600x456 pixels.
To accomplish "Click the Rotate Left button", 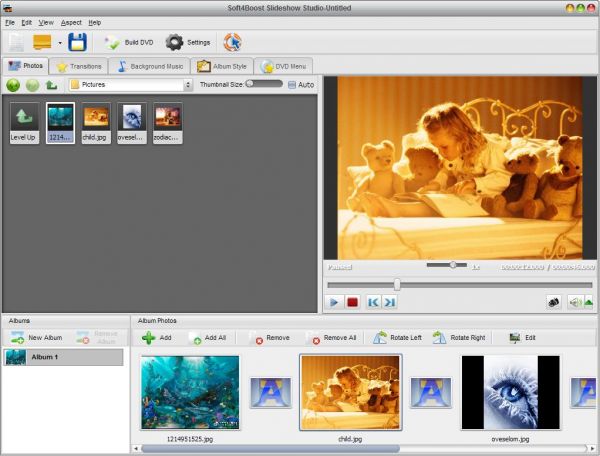I will tap(398, 338).
